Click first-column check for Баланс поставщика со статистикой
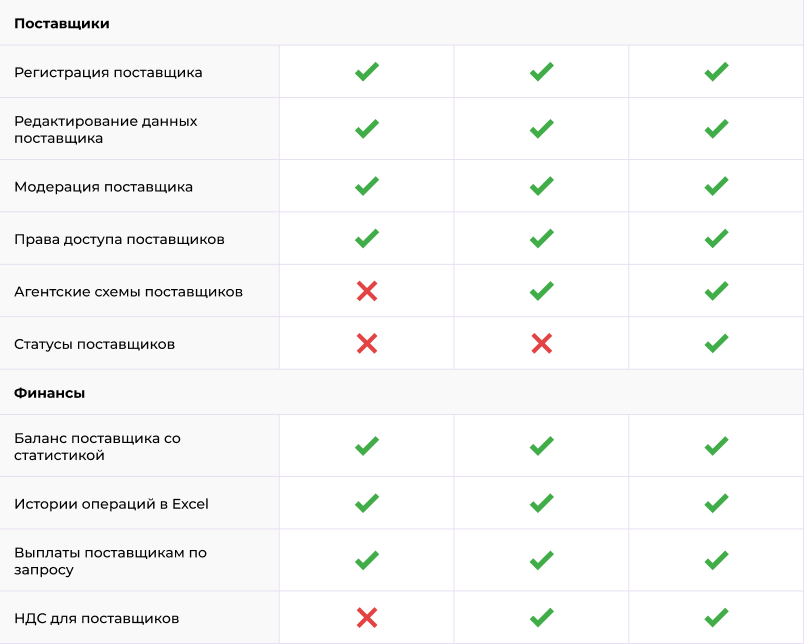 tap(367, 446)
